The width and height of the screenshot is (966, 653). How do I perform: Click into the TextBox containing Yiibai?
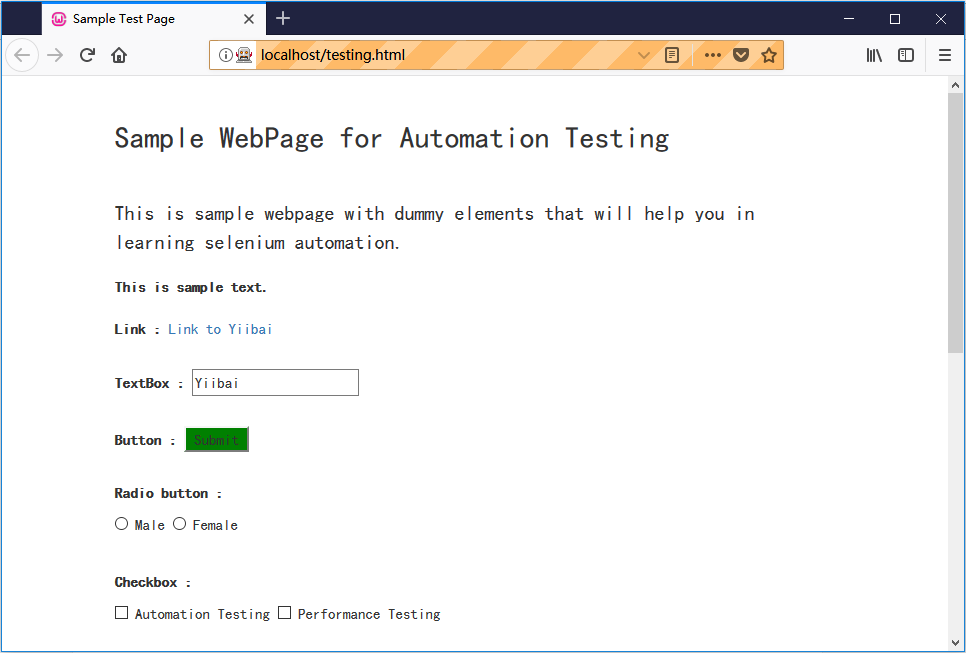click(275, 383)
